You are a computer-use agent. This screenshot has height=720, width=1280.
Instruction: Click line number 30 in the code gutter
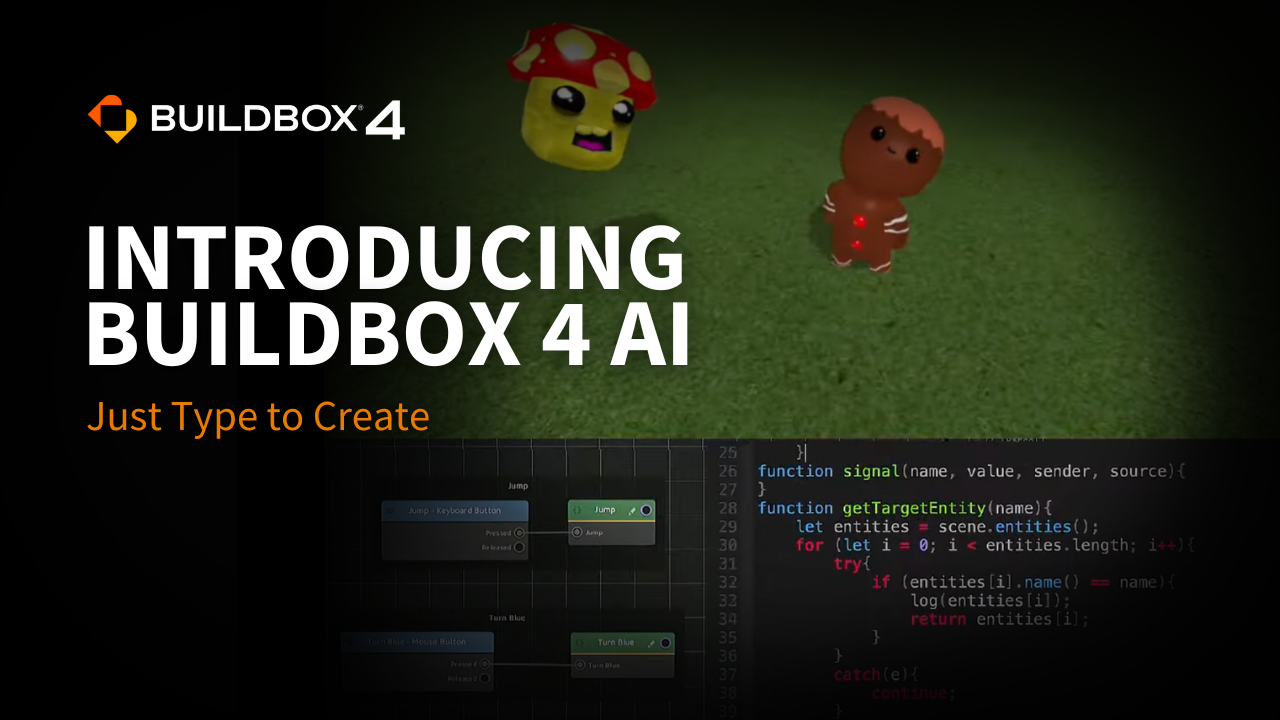pyautogui.click(x=728, y=545)
